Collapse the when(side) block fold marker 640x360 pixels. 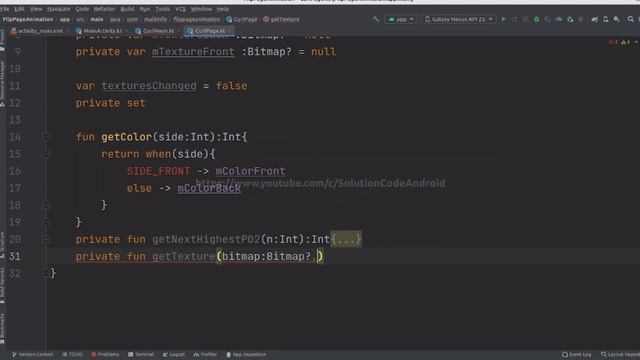46,154
